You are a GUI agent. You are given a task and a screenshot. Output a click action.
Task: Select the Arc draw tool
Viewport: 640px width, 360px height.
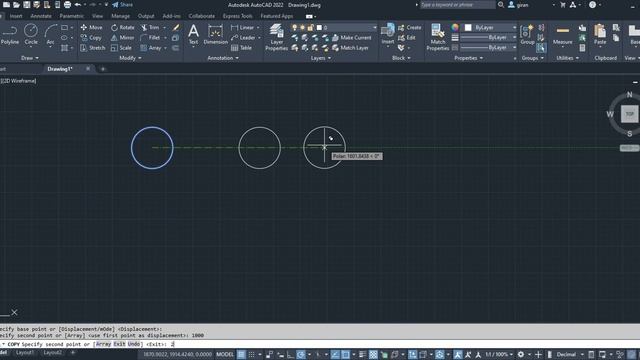[x=50, y=34]
